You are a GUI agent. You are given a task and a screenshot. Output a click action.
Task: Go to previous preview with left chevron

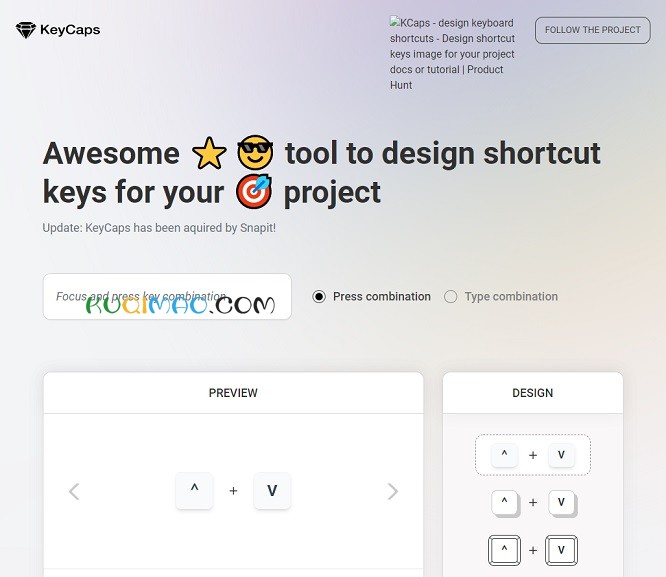[74, 492]
